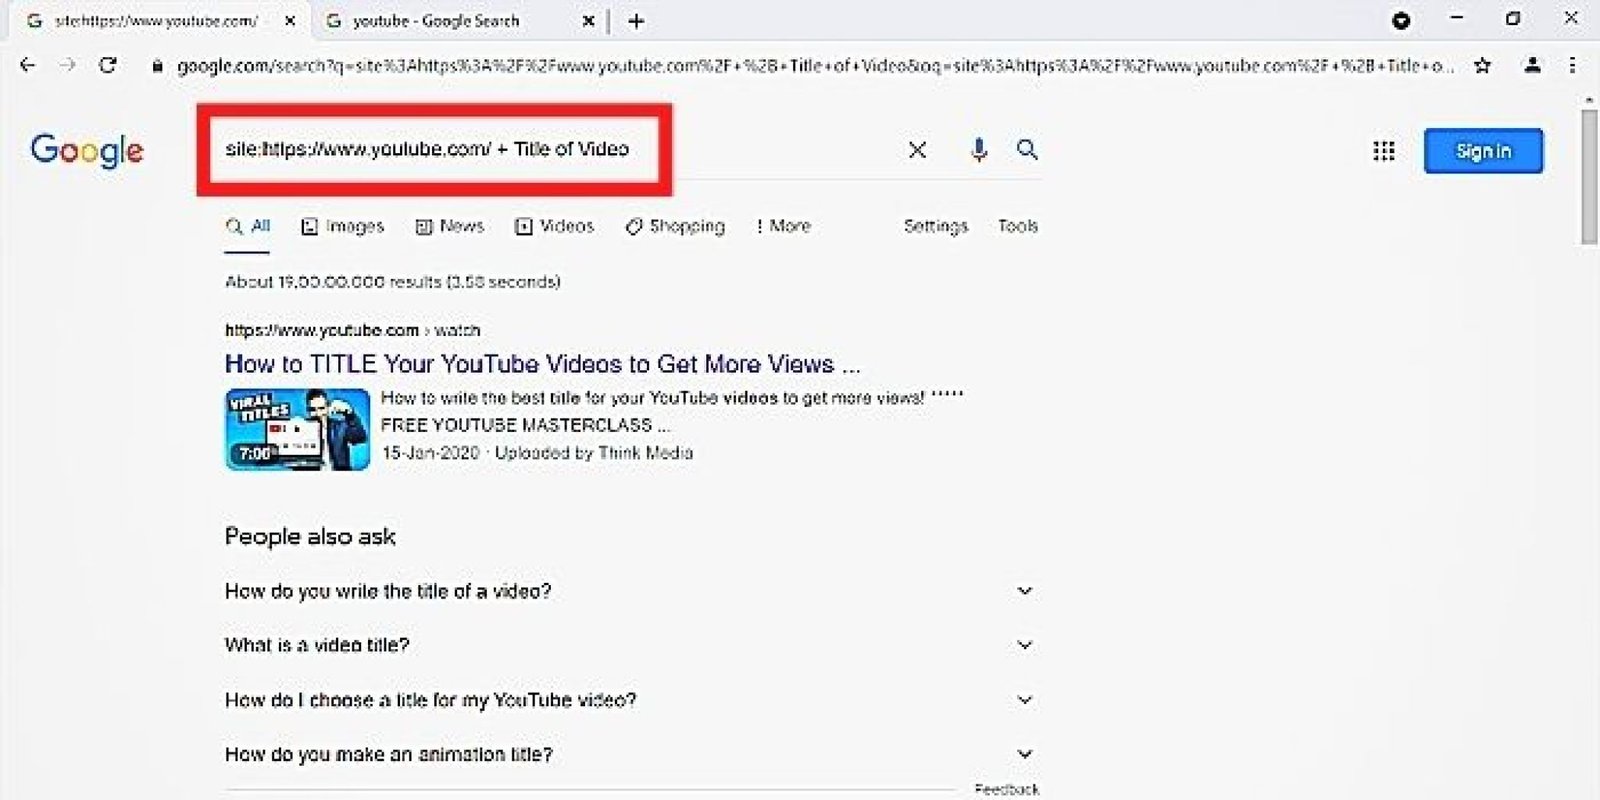This screenshot has width=1600, height=800.
Task: Switch to the Shopping results tab
Action: 675,227
